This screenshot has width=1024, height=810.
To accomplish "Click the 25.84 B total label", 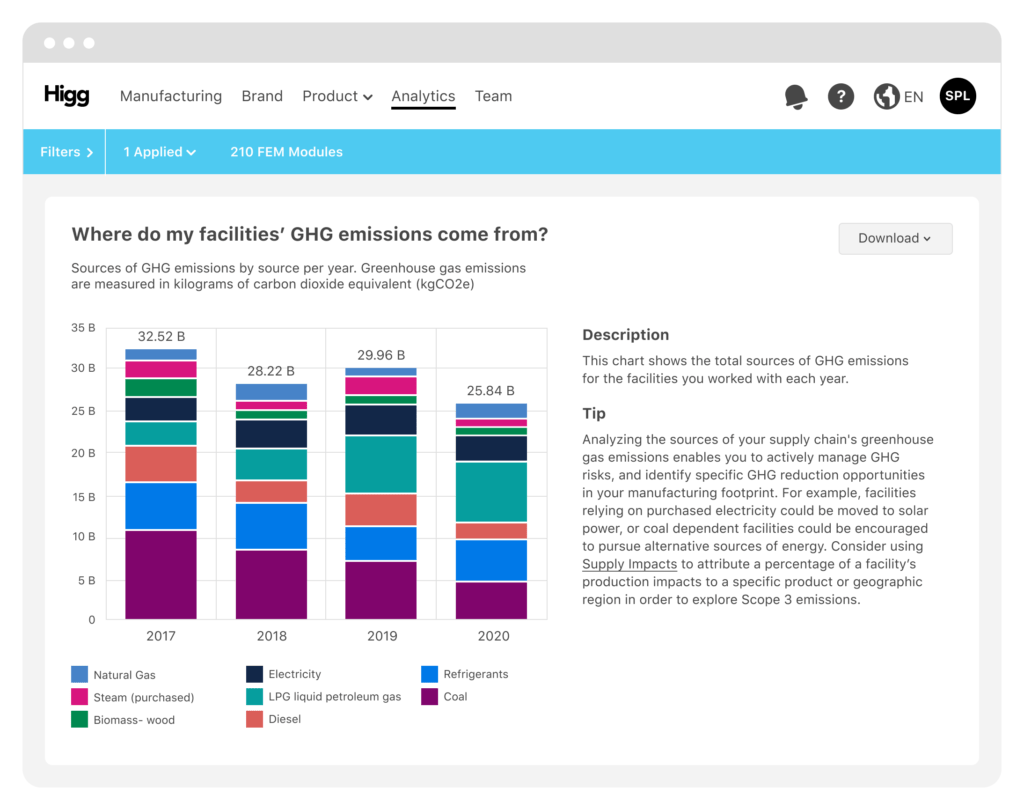I will pyautogui.click(x=490, y=391).
